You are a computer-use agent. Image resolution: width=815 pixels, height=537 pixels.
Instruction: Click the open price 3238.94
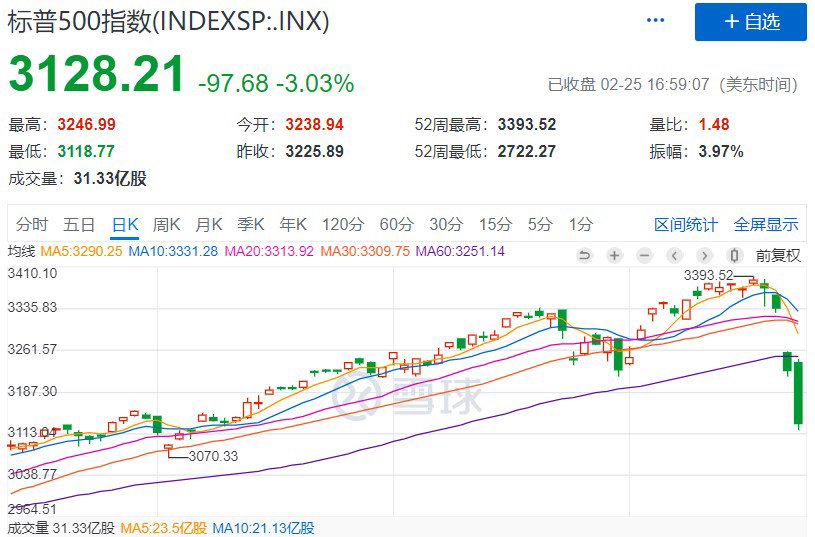pos(314,124)
